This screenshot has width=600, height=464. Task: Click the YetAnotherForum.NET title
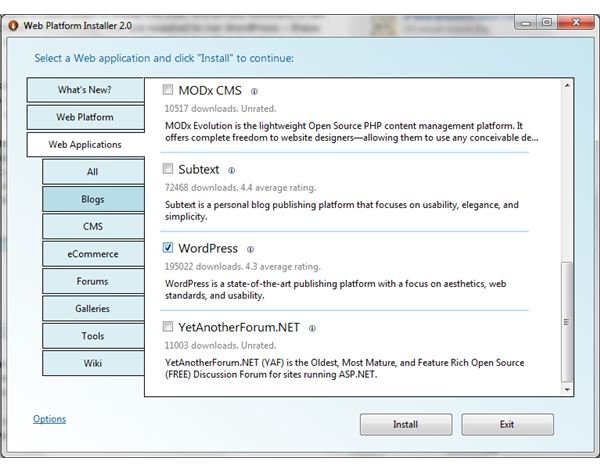[x=239, y=327]
